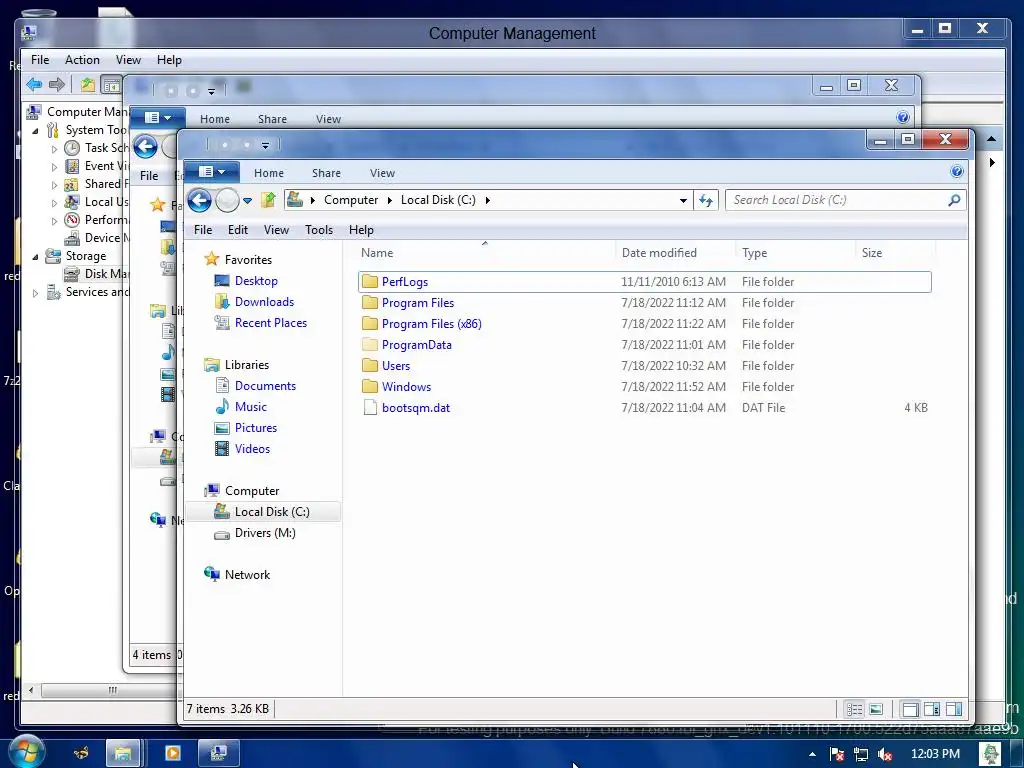Viewport: 1024px width, 768px height.
Task: Sort by the Size column header
Action: 895,253
